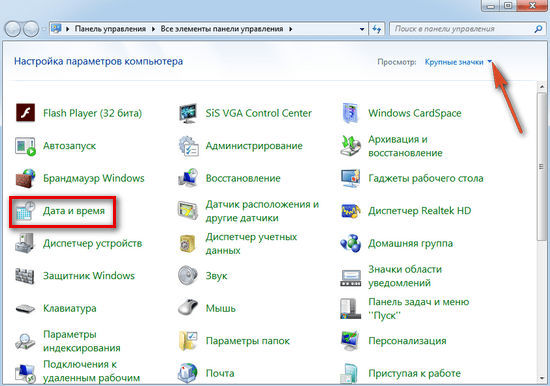Open the Диспетчер устройств text link

93,244
